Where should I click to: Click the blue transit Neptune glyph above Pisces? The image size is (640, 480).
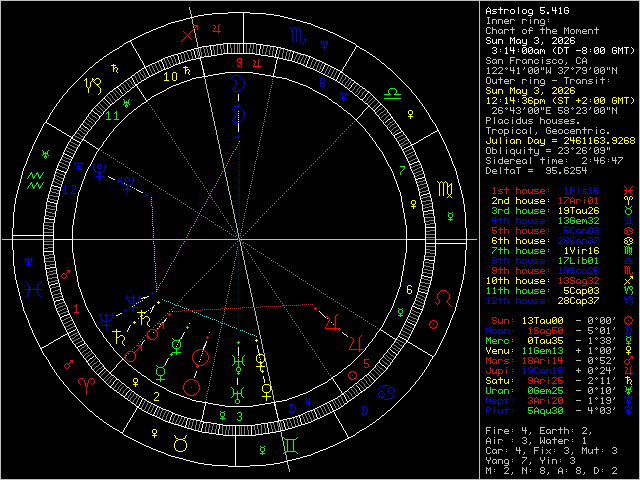[28, 262]
